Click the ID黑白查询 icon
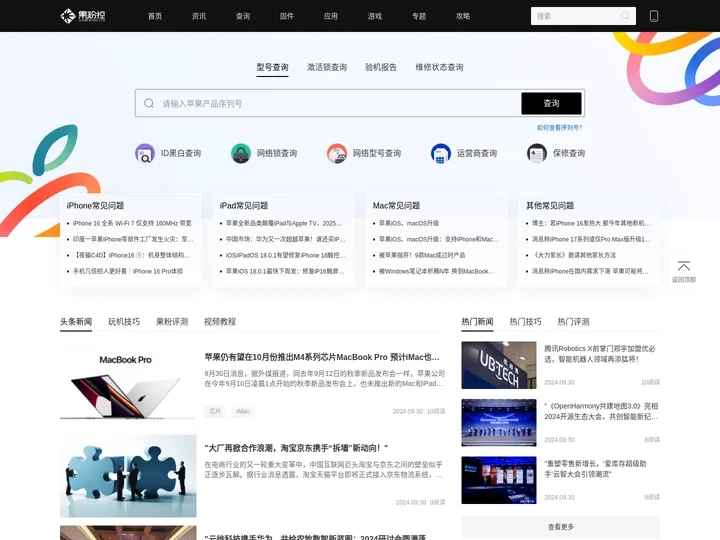This screenshot has height=540, width=720. pyautogui.click(x=145, y=153)
